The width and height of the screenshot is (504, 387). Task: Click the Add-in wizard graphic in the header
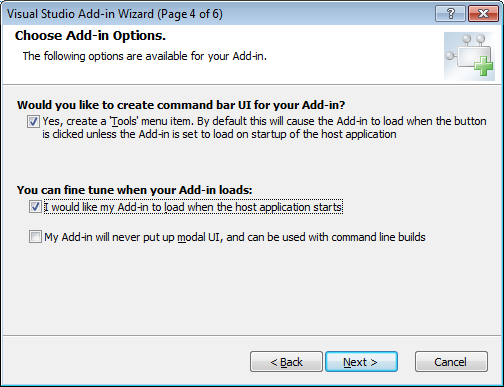coord(469,56)
